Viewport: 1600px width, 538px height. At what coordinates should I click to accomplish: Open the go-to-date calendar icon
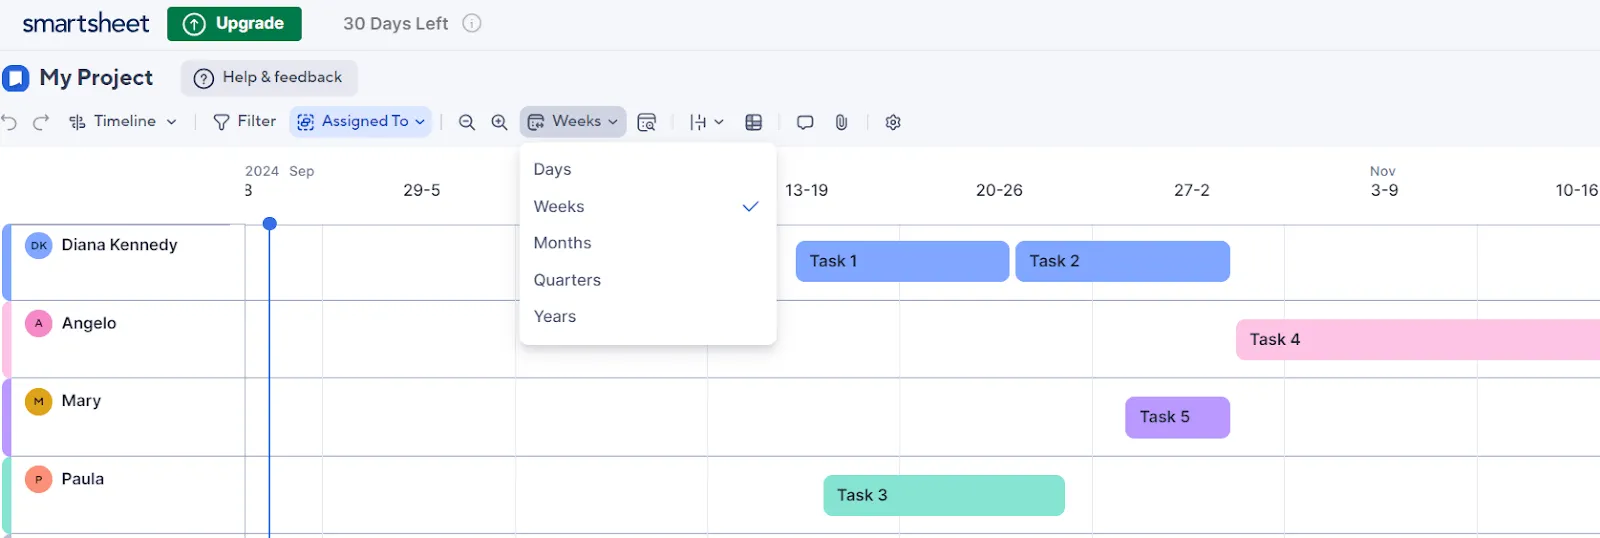pos(647,122)
